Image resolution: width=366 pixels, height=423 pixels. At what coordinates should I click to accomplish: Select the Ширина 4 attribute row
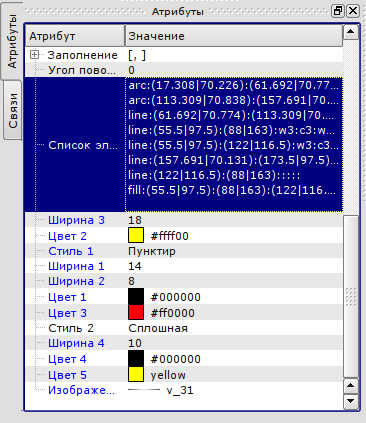point(184,343)
